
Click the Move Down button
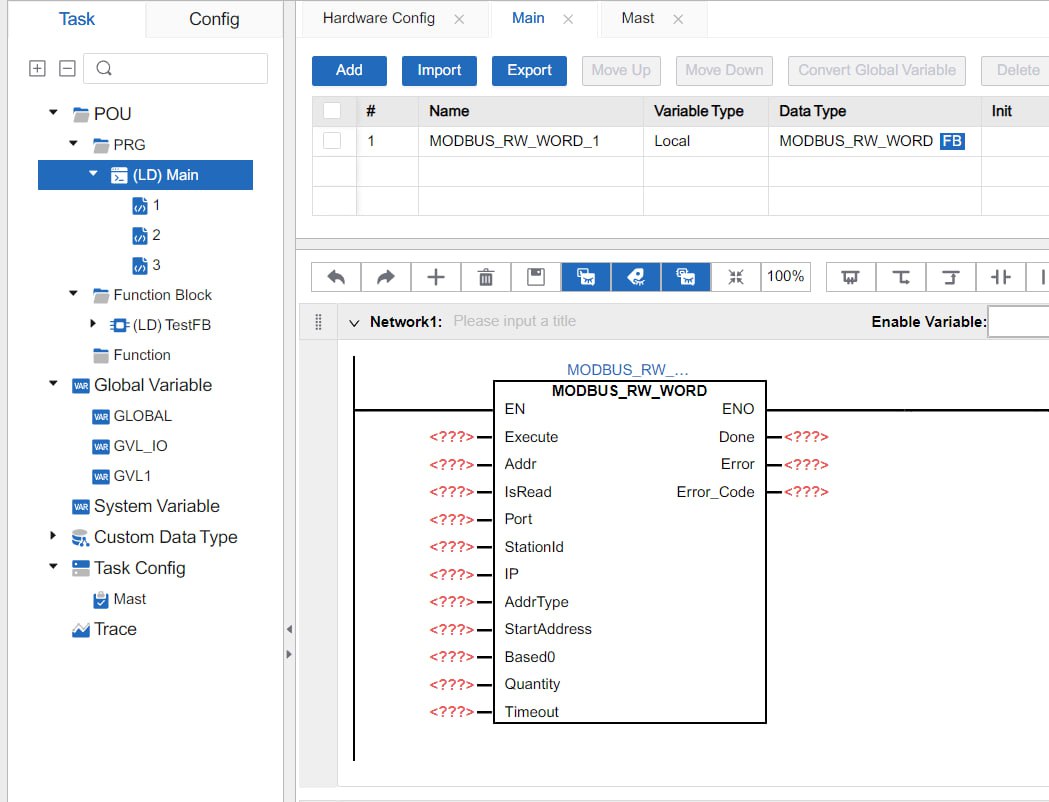(x=724, y=70)
